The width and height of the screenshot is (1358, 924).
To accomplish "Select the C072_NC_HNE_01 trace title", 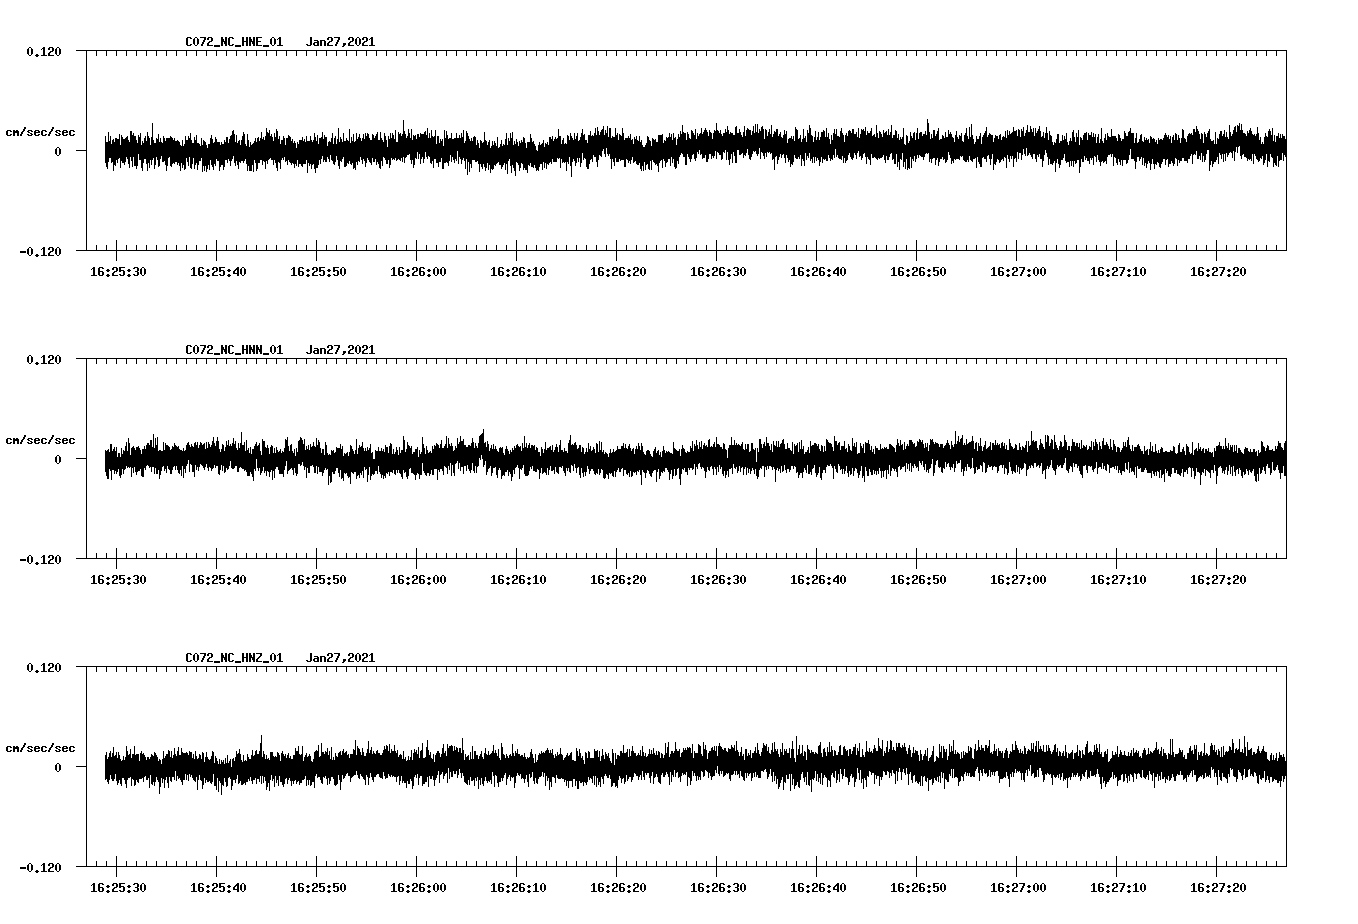I will pyautogui.click(x=232, y=41).
